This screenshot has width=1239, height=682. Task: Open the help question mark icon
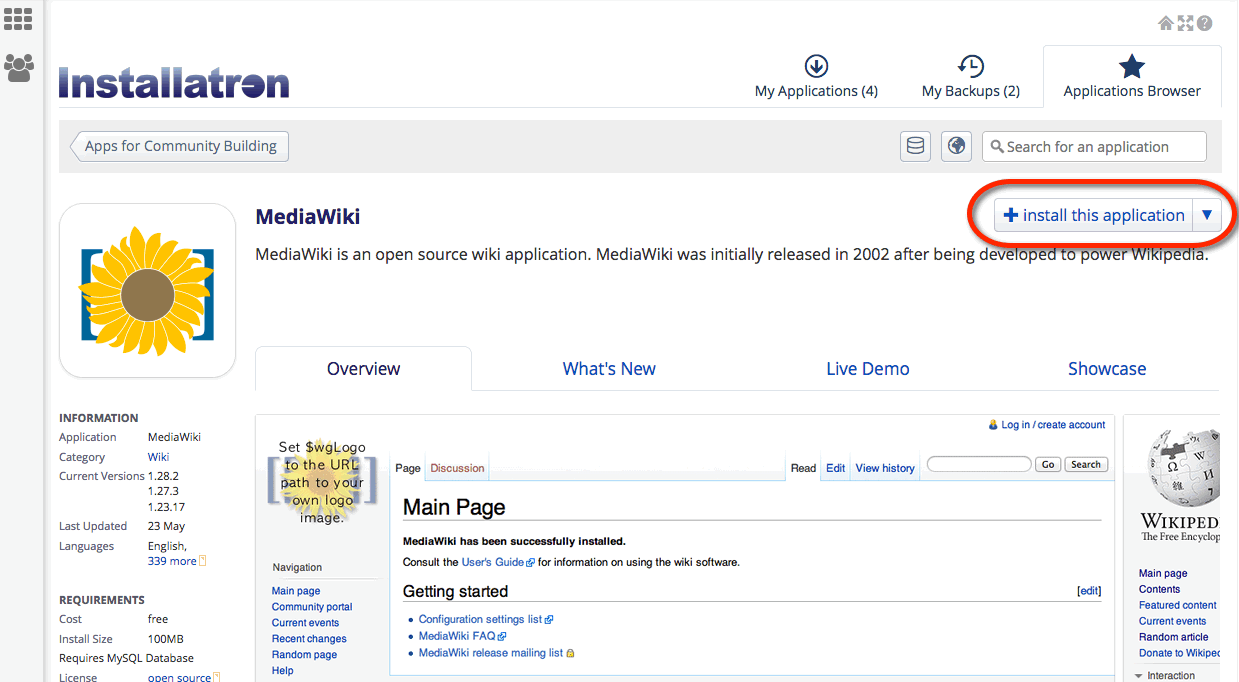pos(1204,23)
